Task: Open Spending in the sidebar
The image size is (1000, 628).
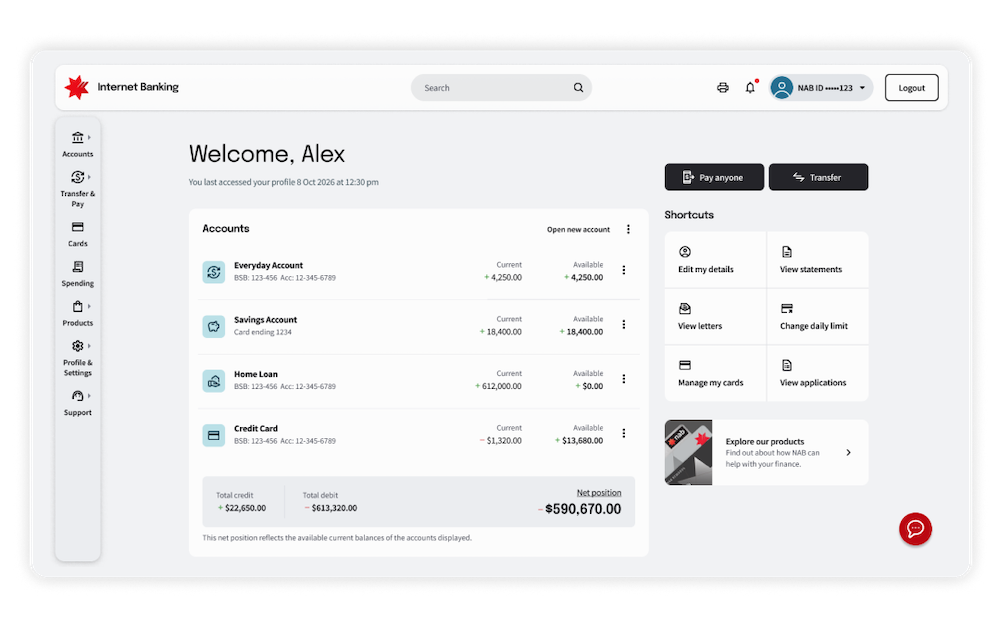Action: (x=77, y=274)
